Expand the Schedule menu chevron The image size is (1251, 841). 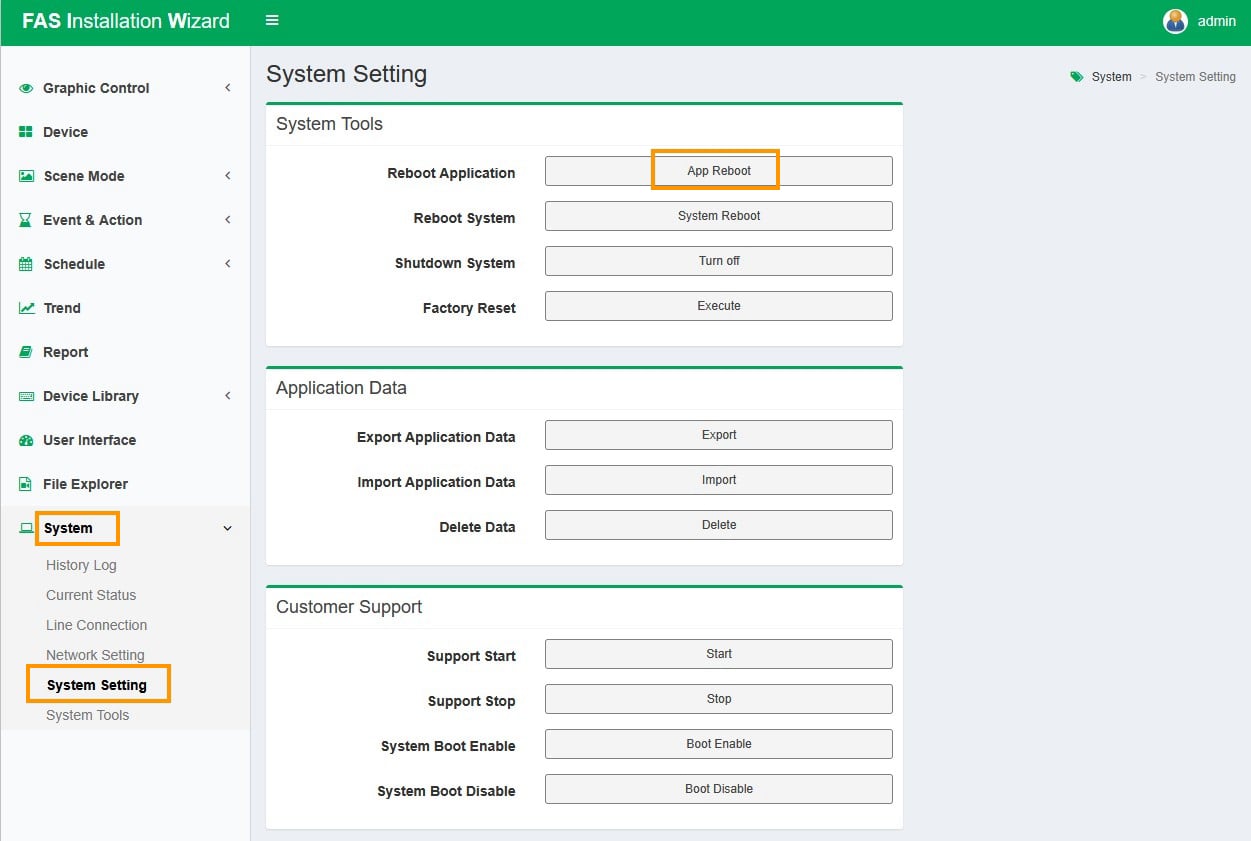(227, 264)
